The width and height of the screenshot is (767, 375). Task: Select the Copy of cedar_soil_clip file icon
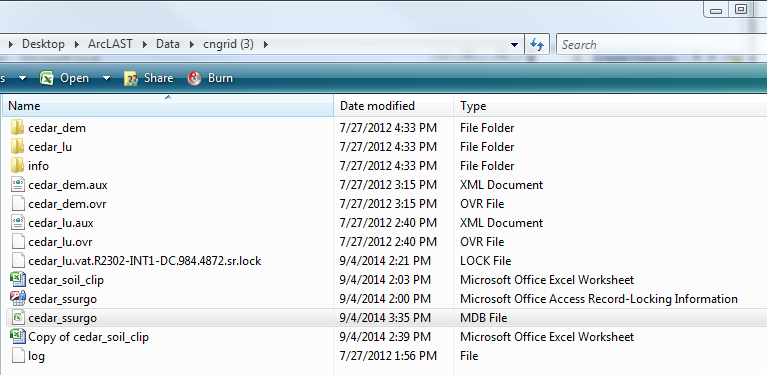[x=18, y=337]
